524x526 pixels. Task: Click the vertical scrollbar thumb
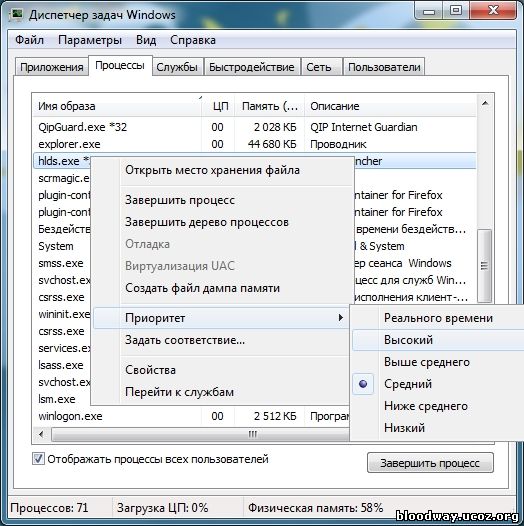485,266
